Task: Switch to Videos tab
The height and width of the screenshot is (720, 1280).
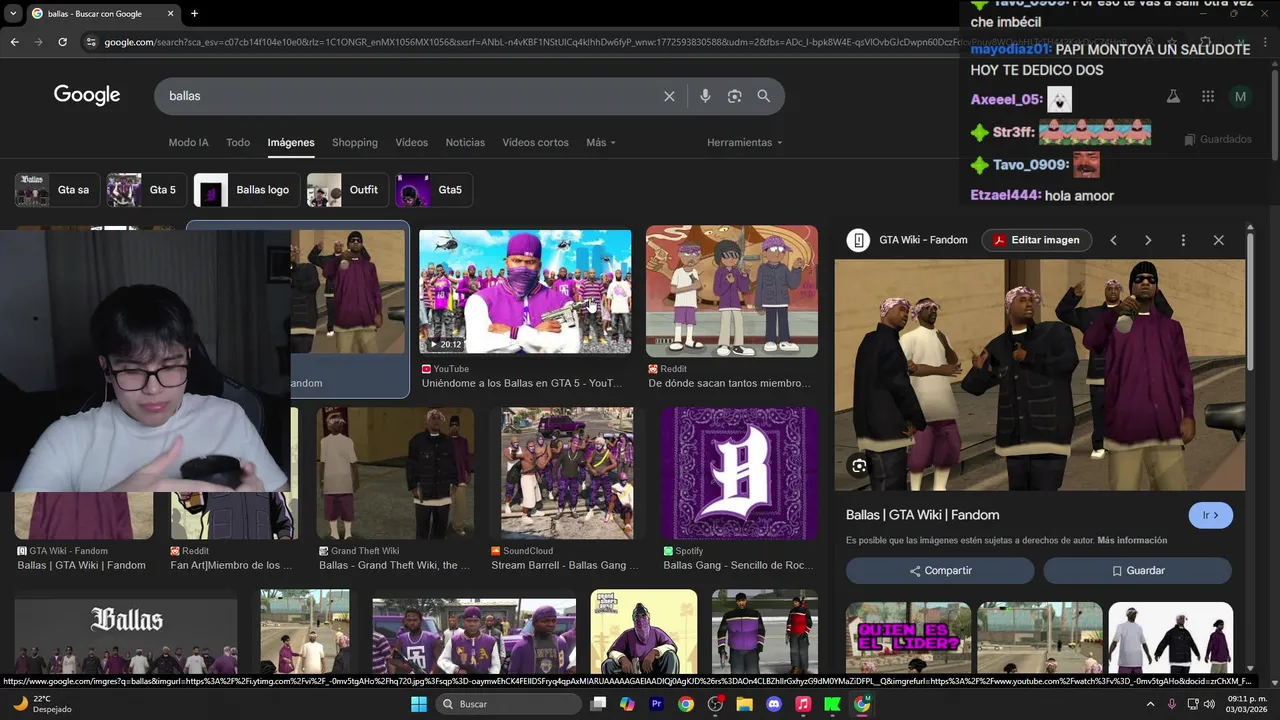Action: [412, 143]
